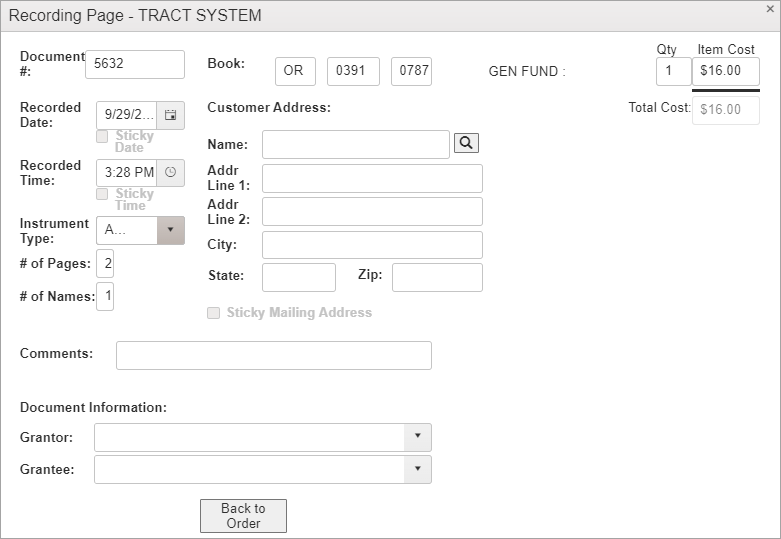Open the Grantor dropdown list
Viewport: 781px width, 539px height.
(x=418, y=438)
